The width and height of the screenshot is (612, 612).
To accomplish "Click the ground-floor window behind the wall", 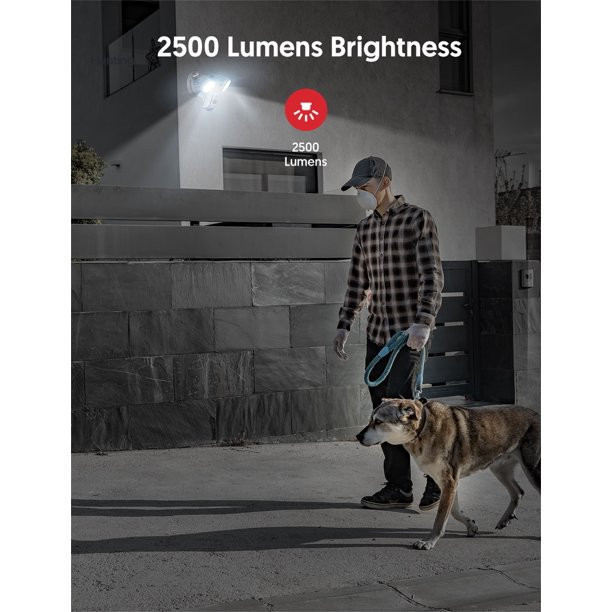I will point(271,170).
